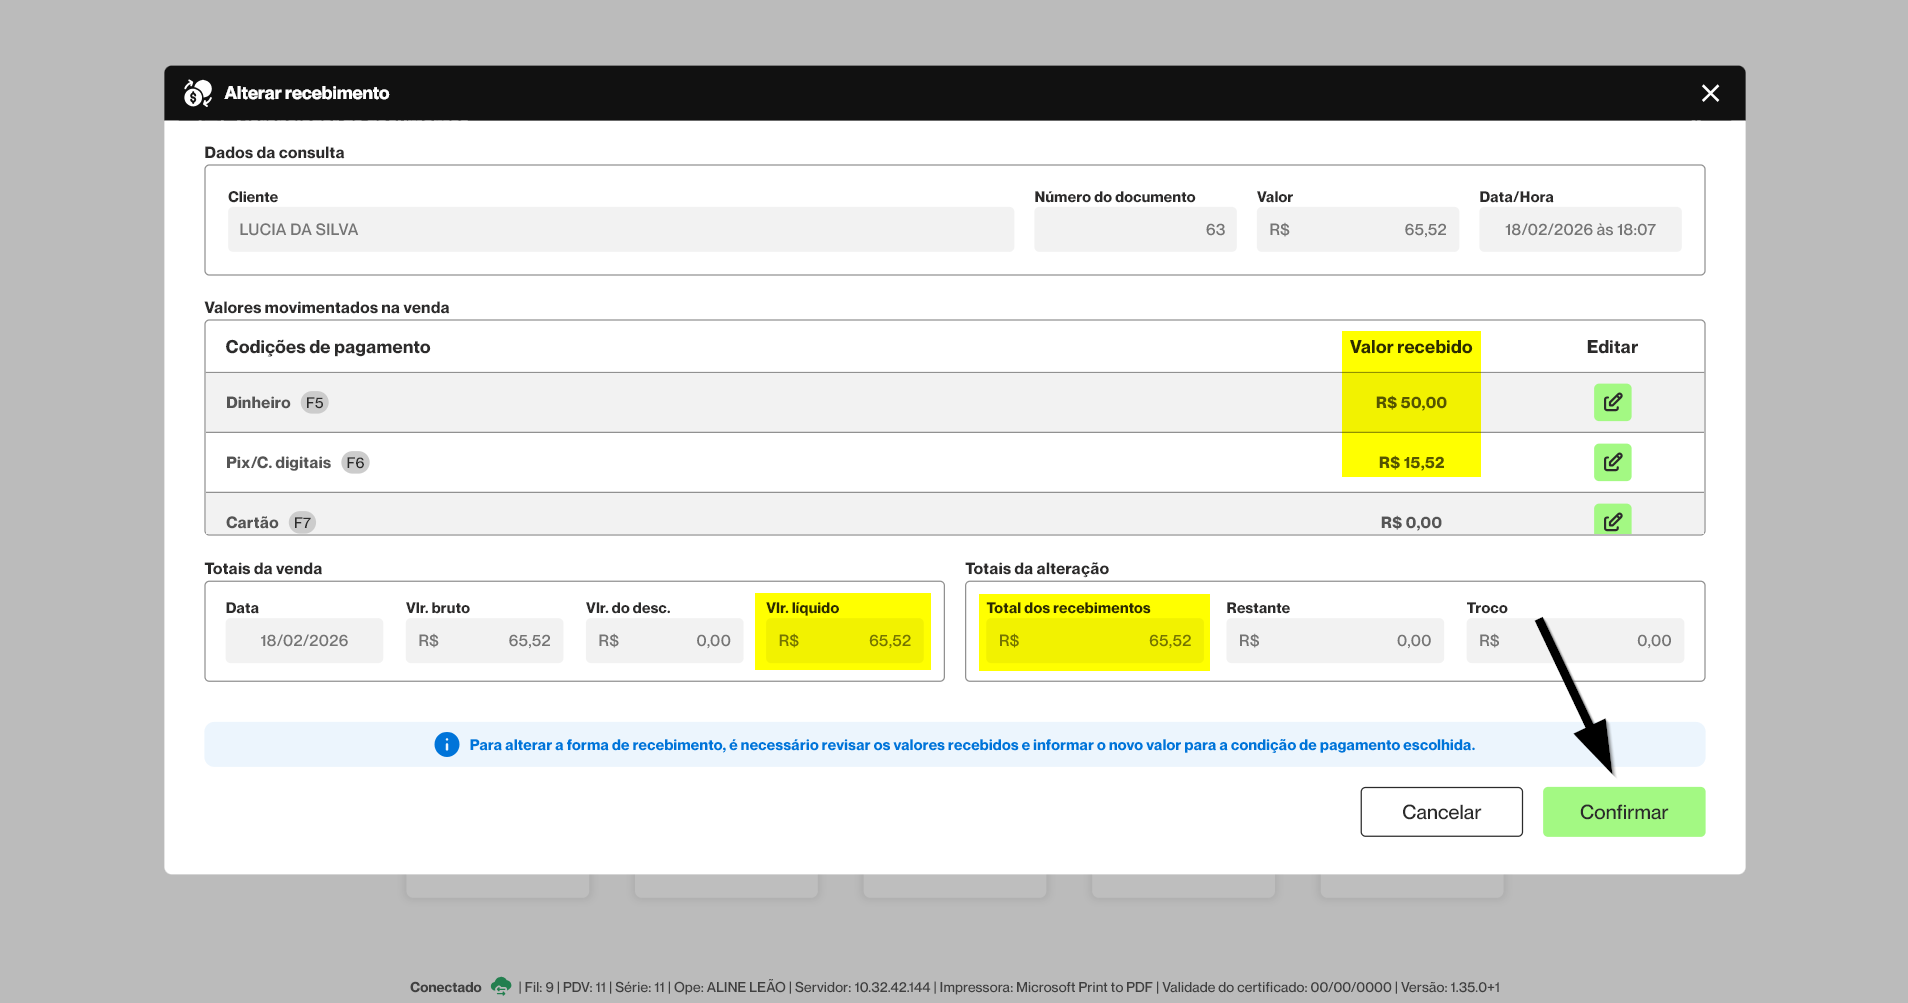Click the blue info icon in the notice

pyautogui.click(x=446, y=745)
